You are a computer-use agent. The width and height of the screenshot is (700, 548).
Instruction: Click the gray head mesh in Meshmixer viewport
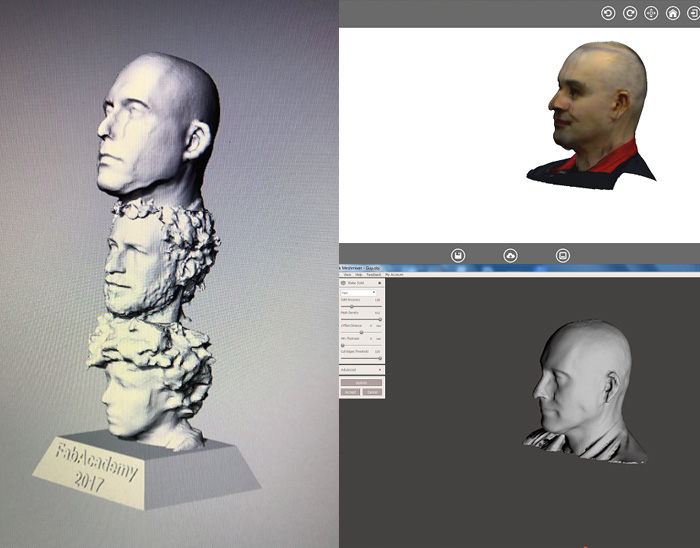585,392
